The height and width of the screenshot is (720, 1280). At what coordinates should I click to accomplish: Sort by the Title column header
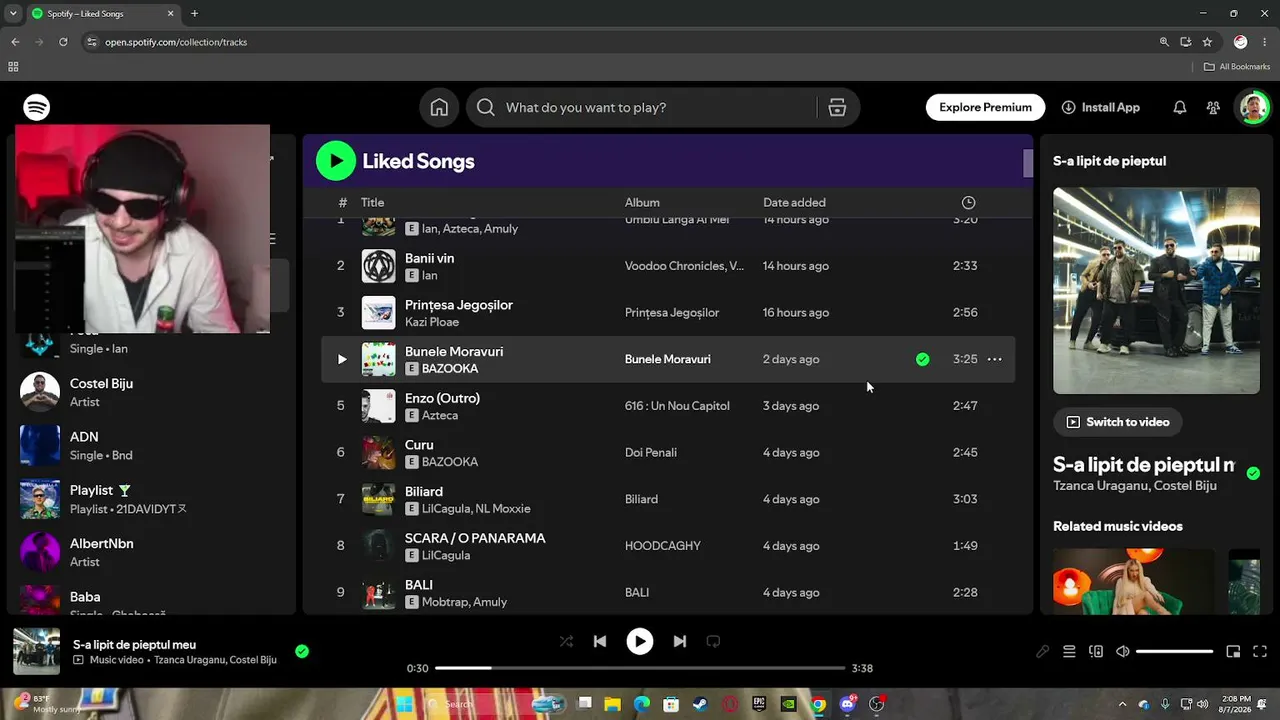(x=372, y=202)
